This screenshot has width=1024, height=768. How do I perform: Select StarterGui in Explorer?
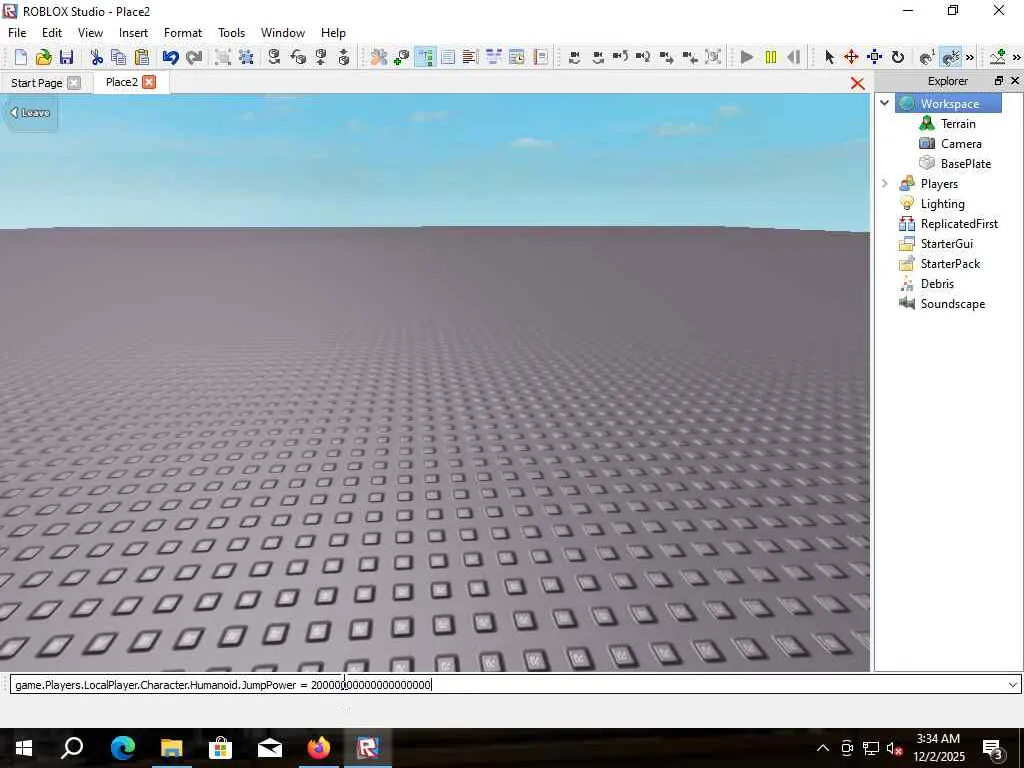(x=947, y=244)
